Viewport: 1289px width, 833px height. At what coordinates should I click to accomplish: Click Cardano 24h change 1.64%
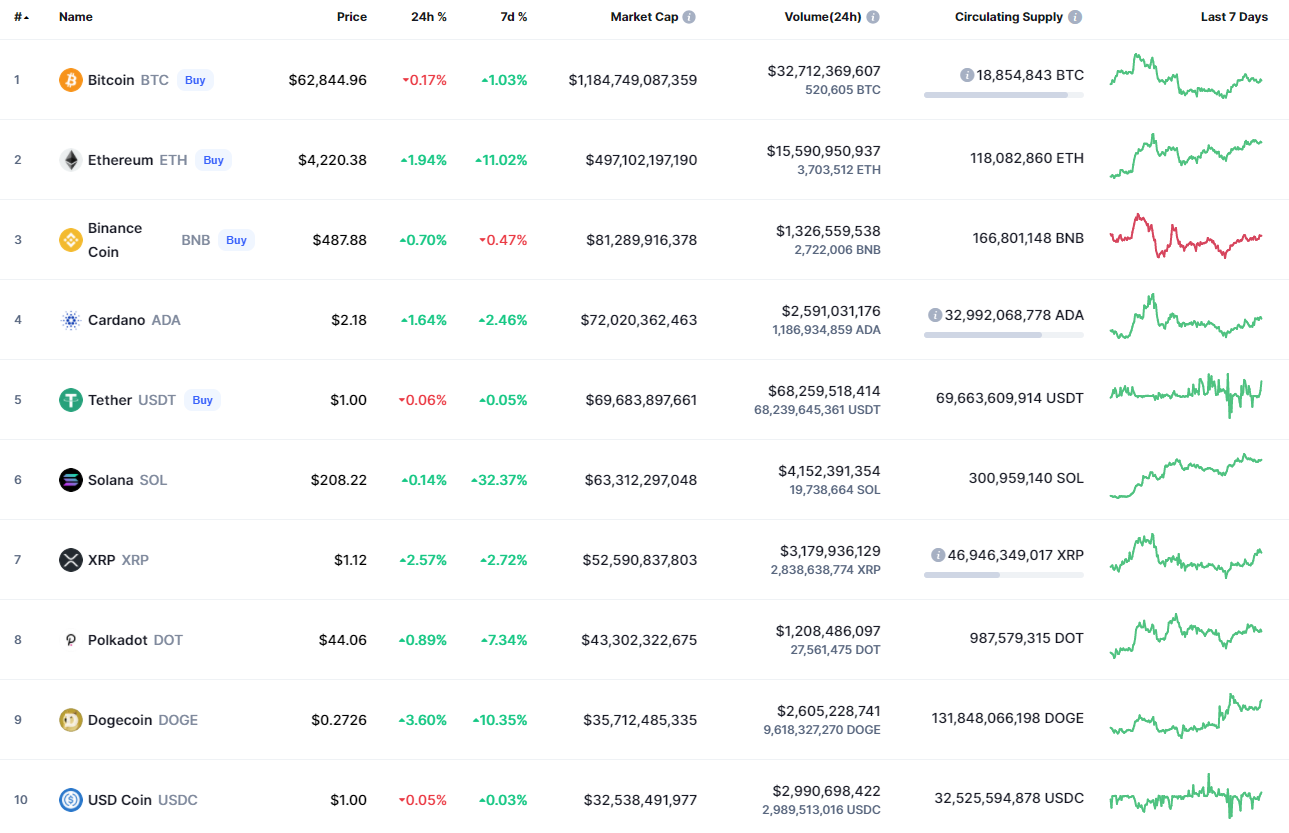click(423, 320)
